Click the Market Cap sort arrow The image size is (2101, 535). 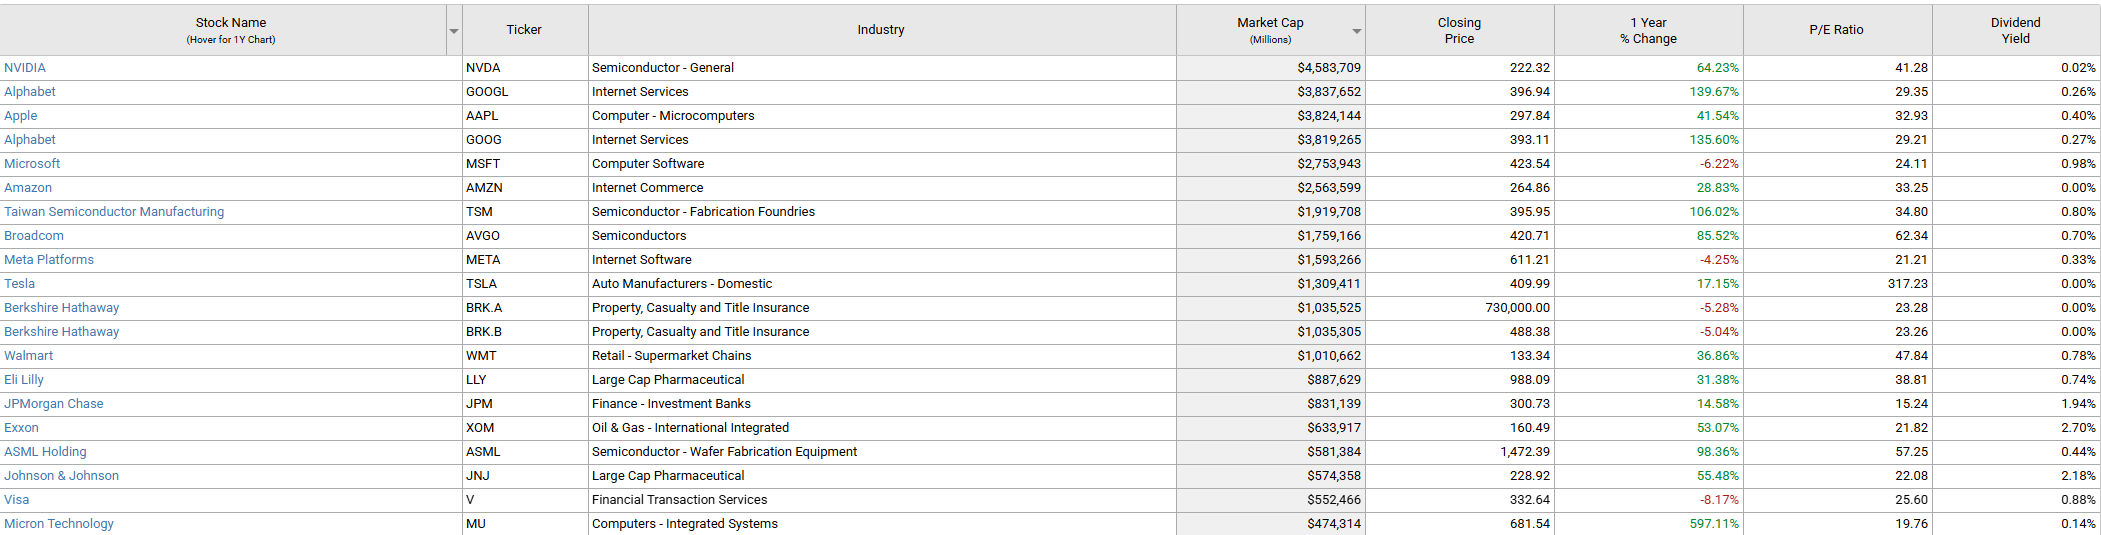(x=1357, y=31)
